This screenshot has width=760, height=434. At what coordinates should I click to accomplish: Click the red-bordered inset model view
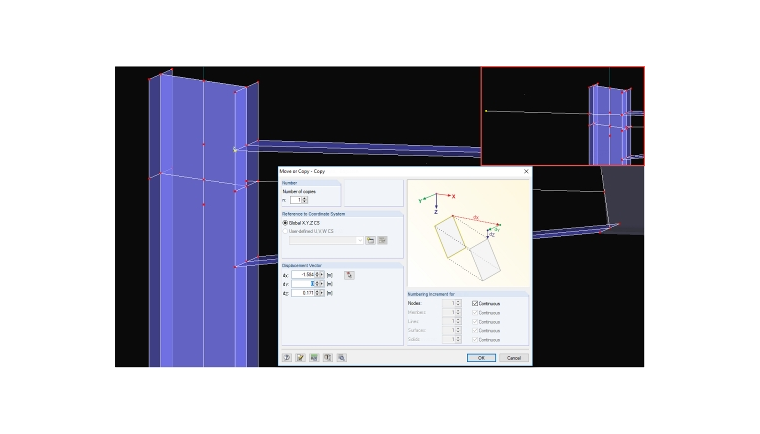563,116
